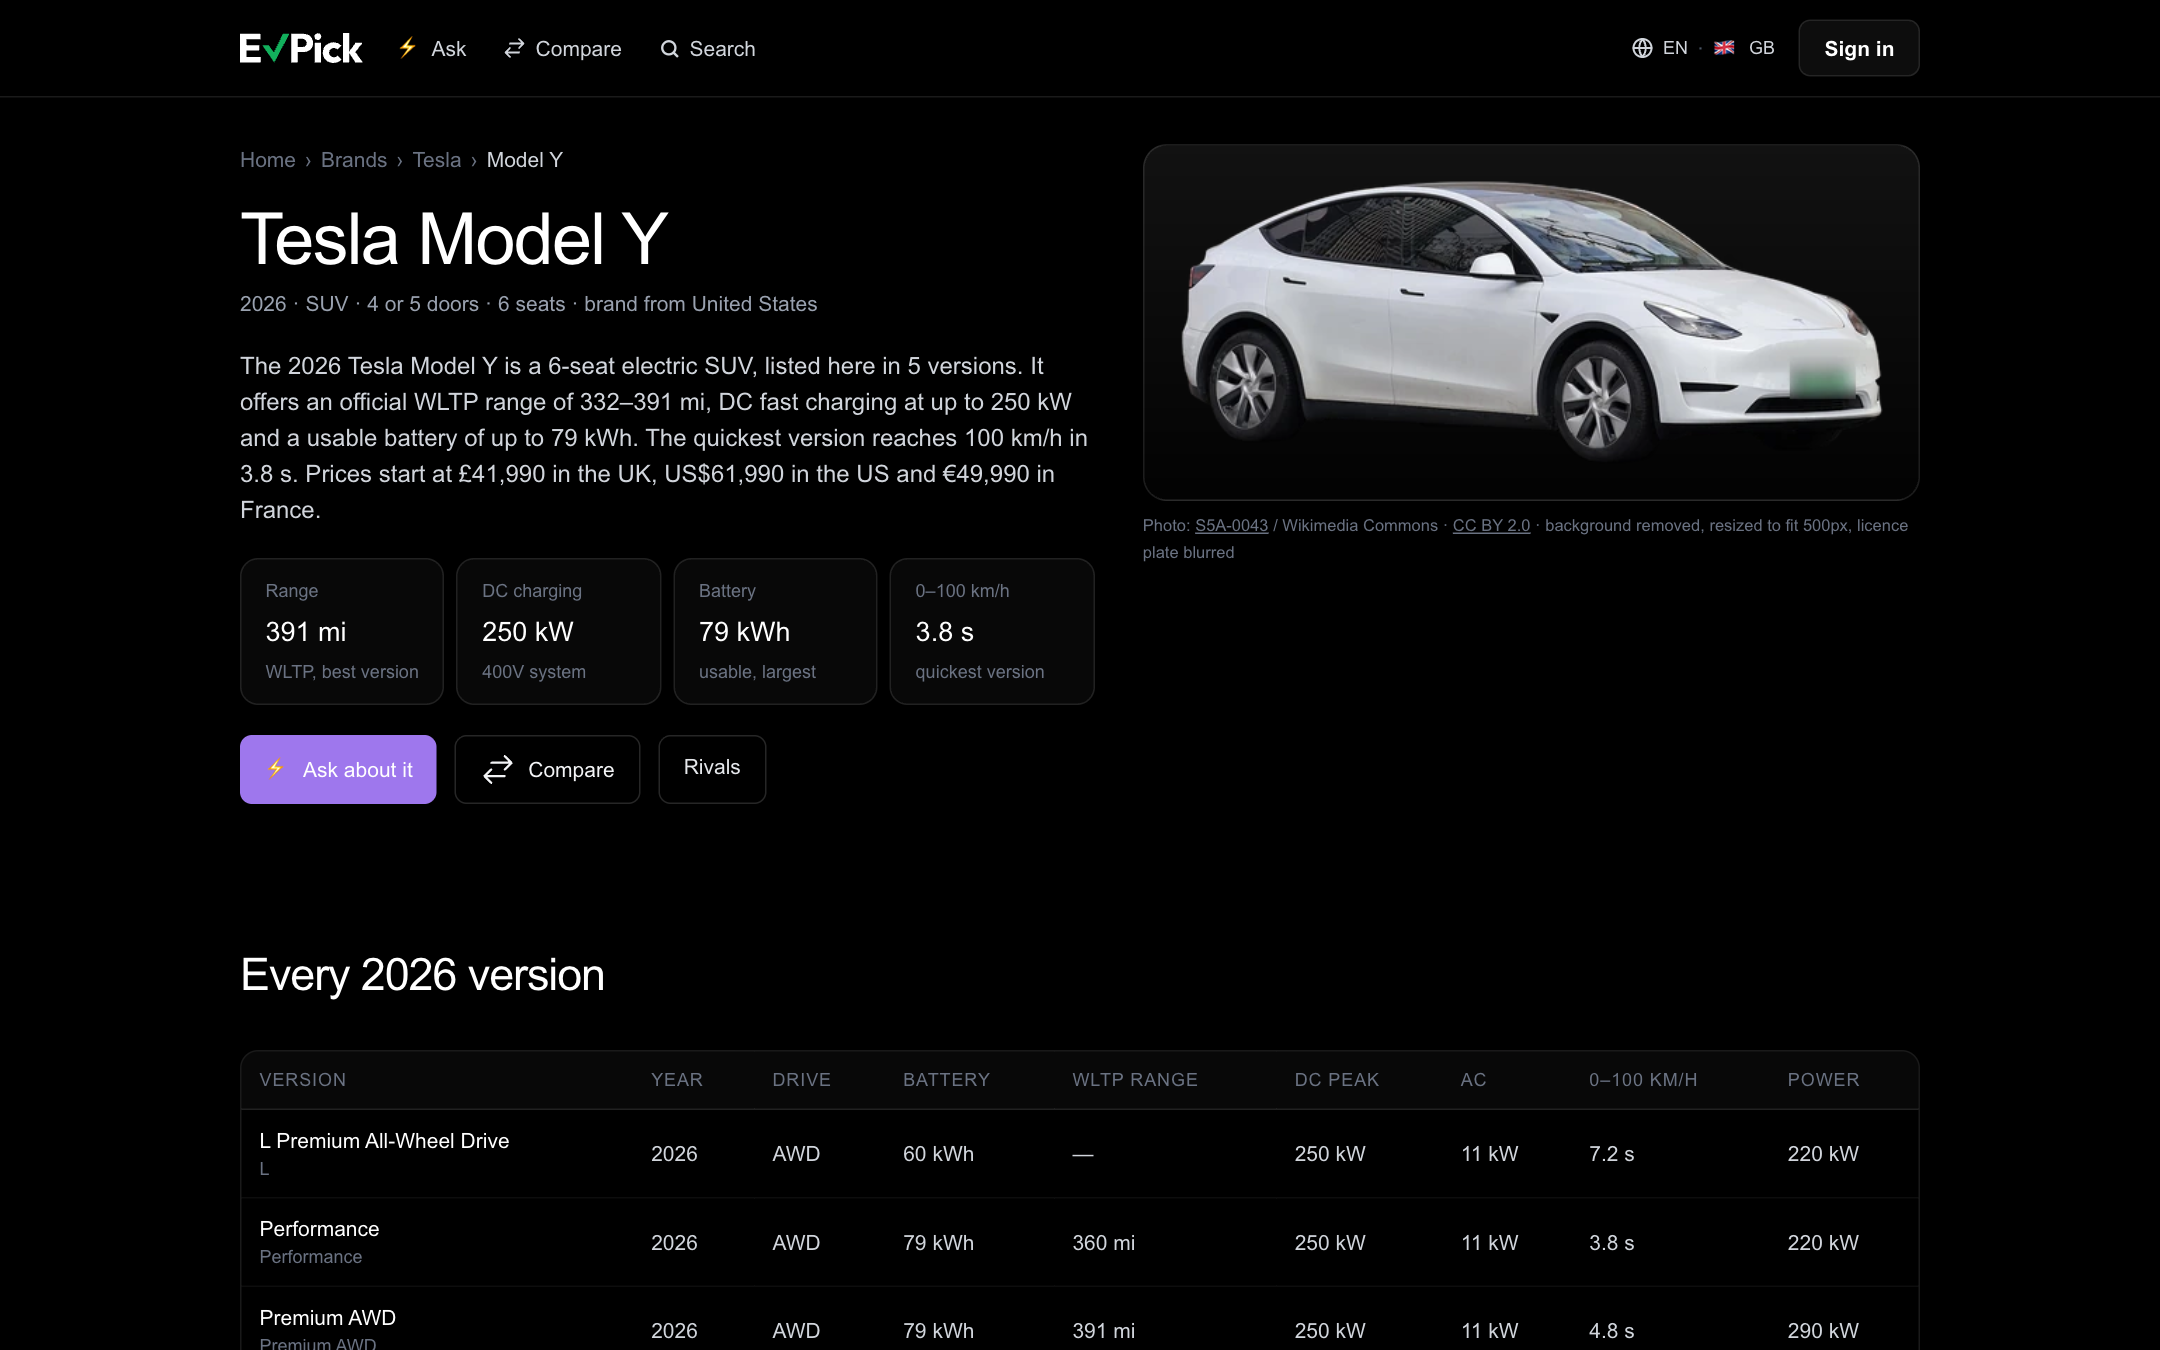The width and height of the screenshot is (2160, 1350).
Task: Click 60 kWh battery cell
Action: tap(938, 1154)
